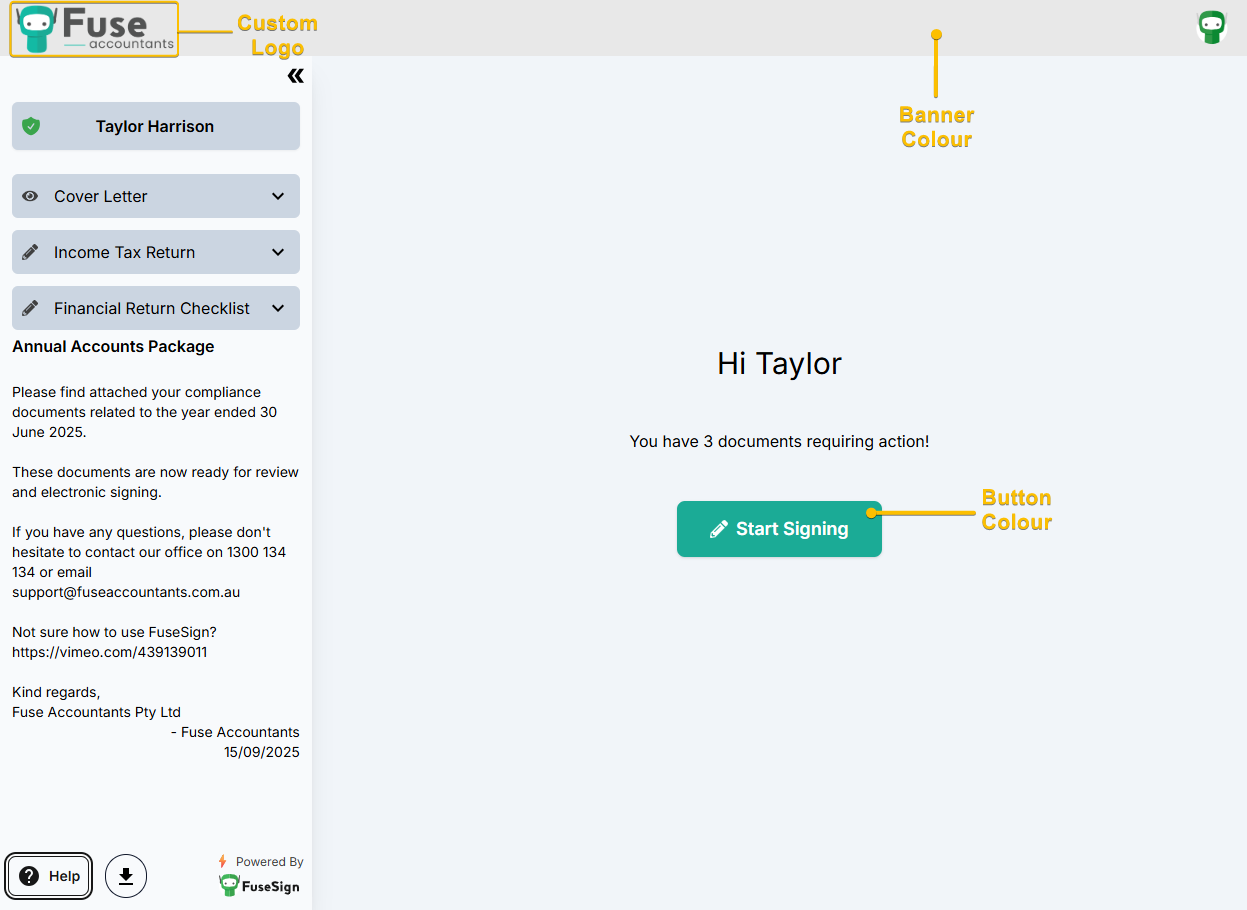Click the download icon button
Viewport: 1247px width, 910px height.
126,876
